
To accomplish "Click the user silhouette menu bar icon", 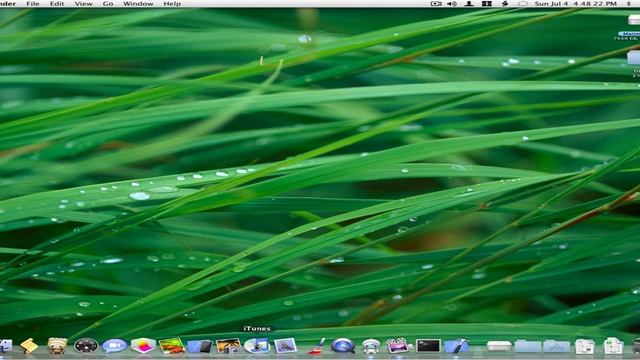I will [x=469, y=4].
